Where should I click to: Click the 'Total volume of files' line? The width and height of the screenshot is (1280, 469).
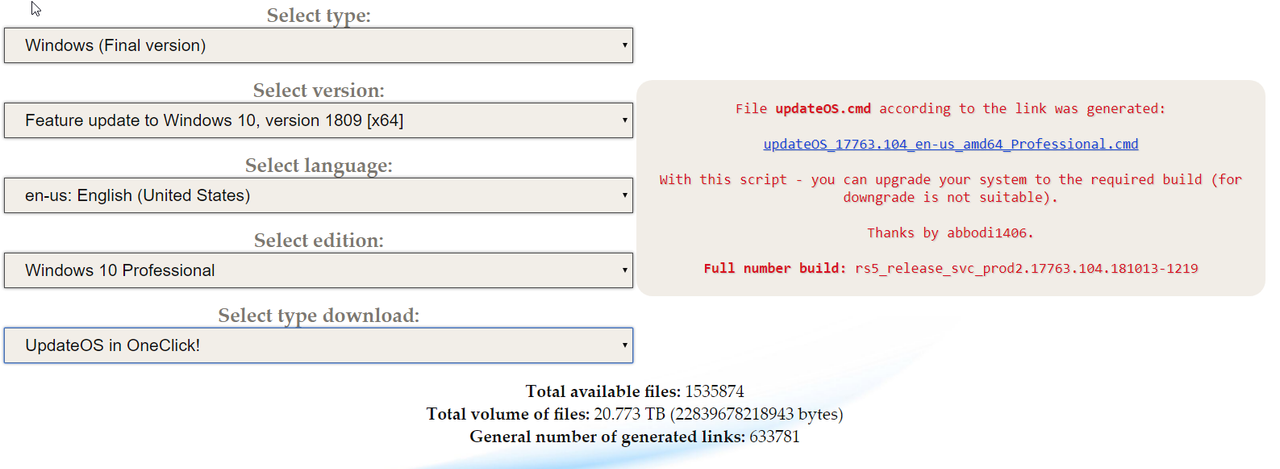(635, 414)
